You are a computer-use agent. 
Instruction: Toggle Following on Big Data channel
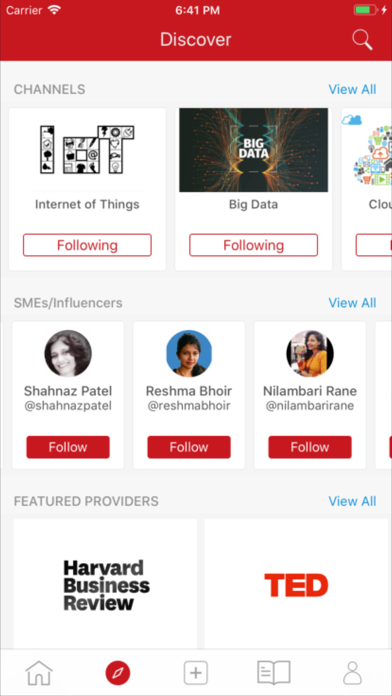click(x=253, y=245)
